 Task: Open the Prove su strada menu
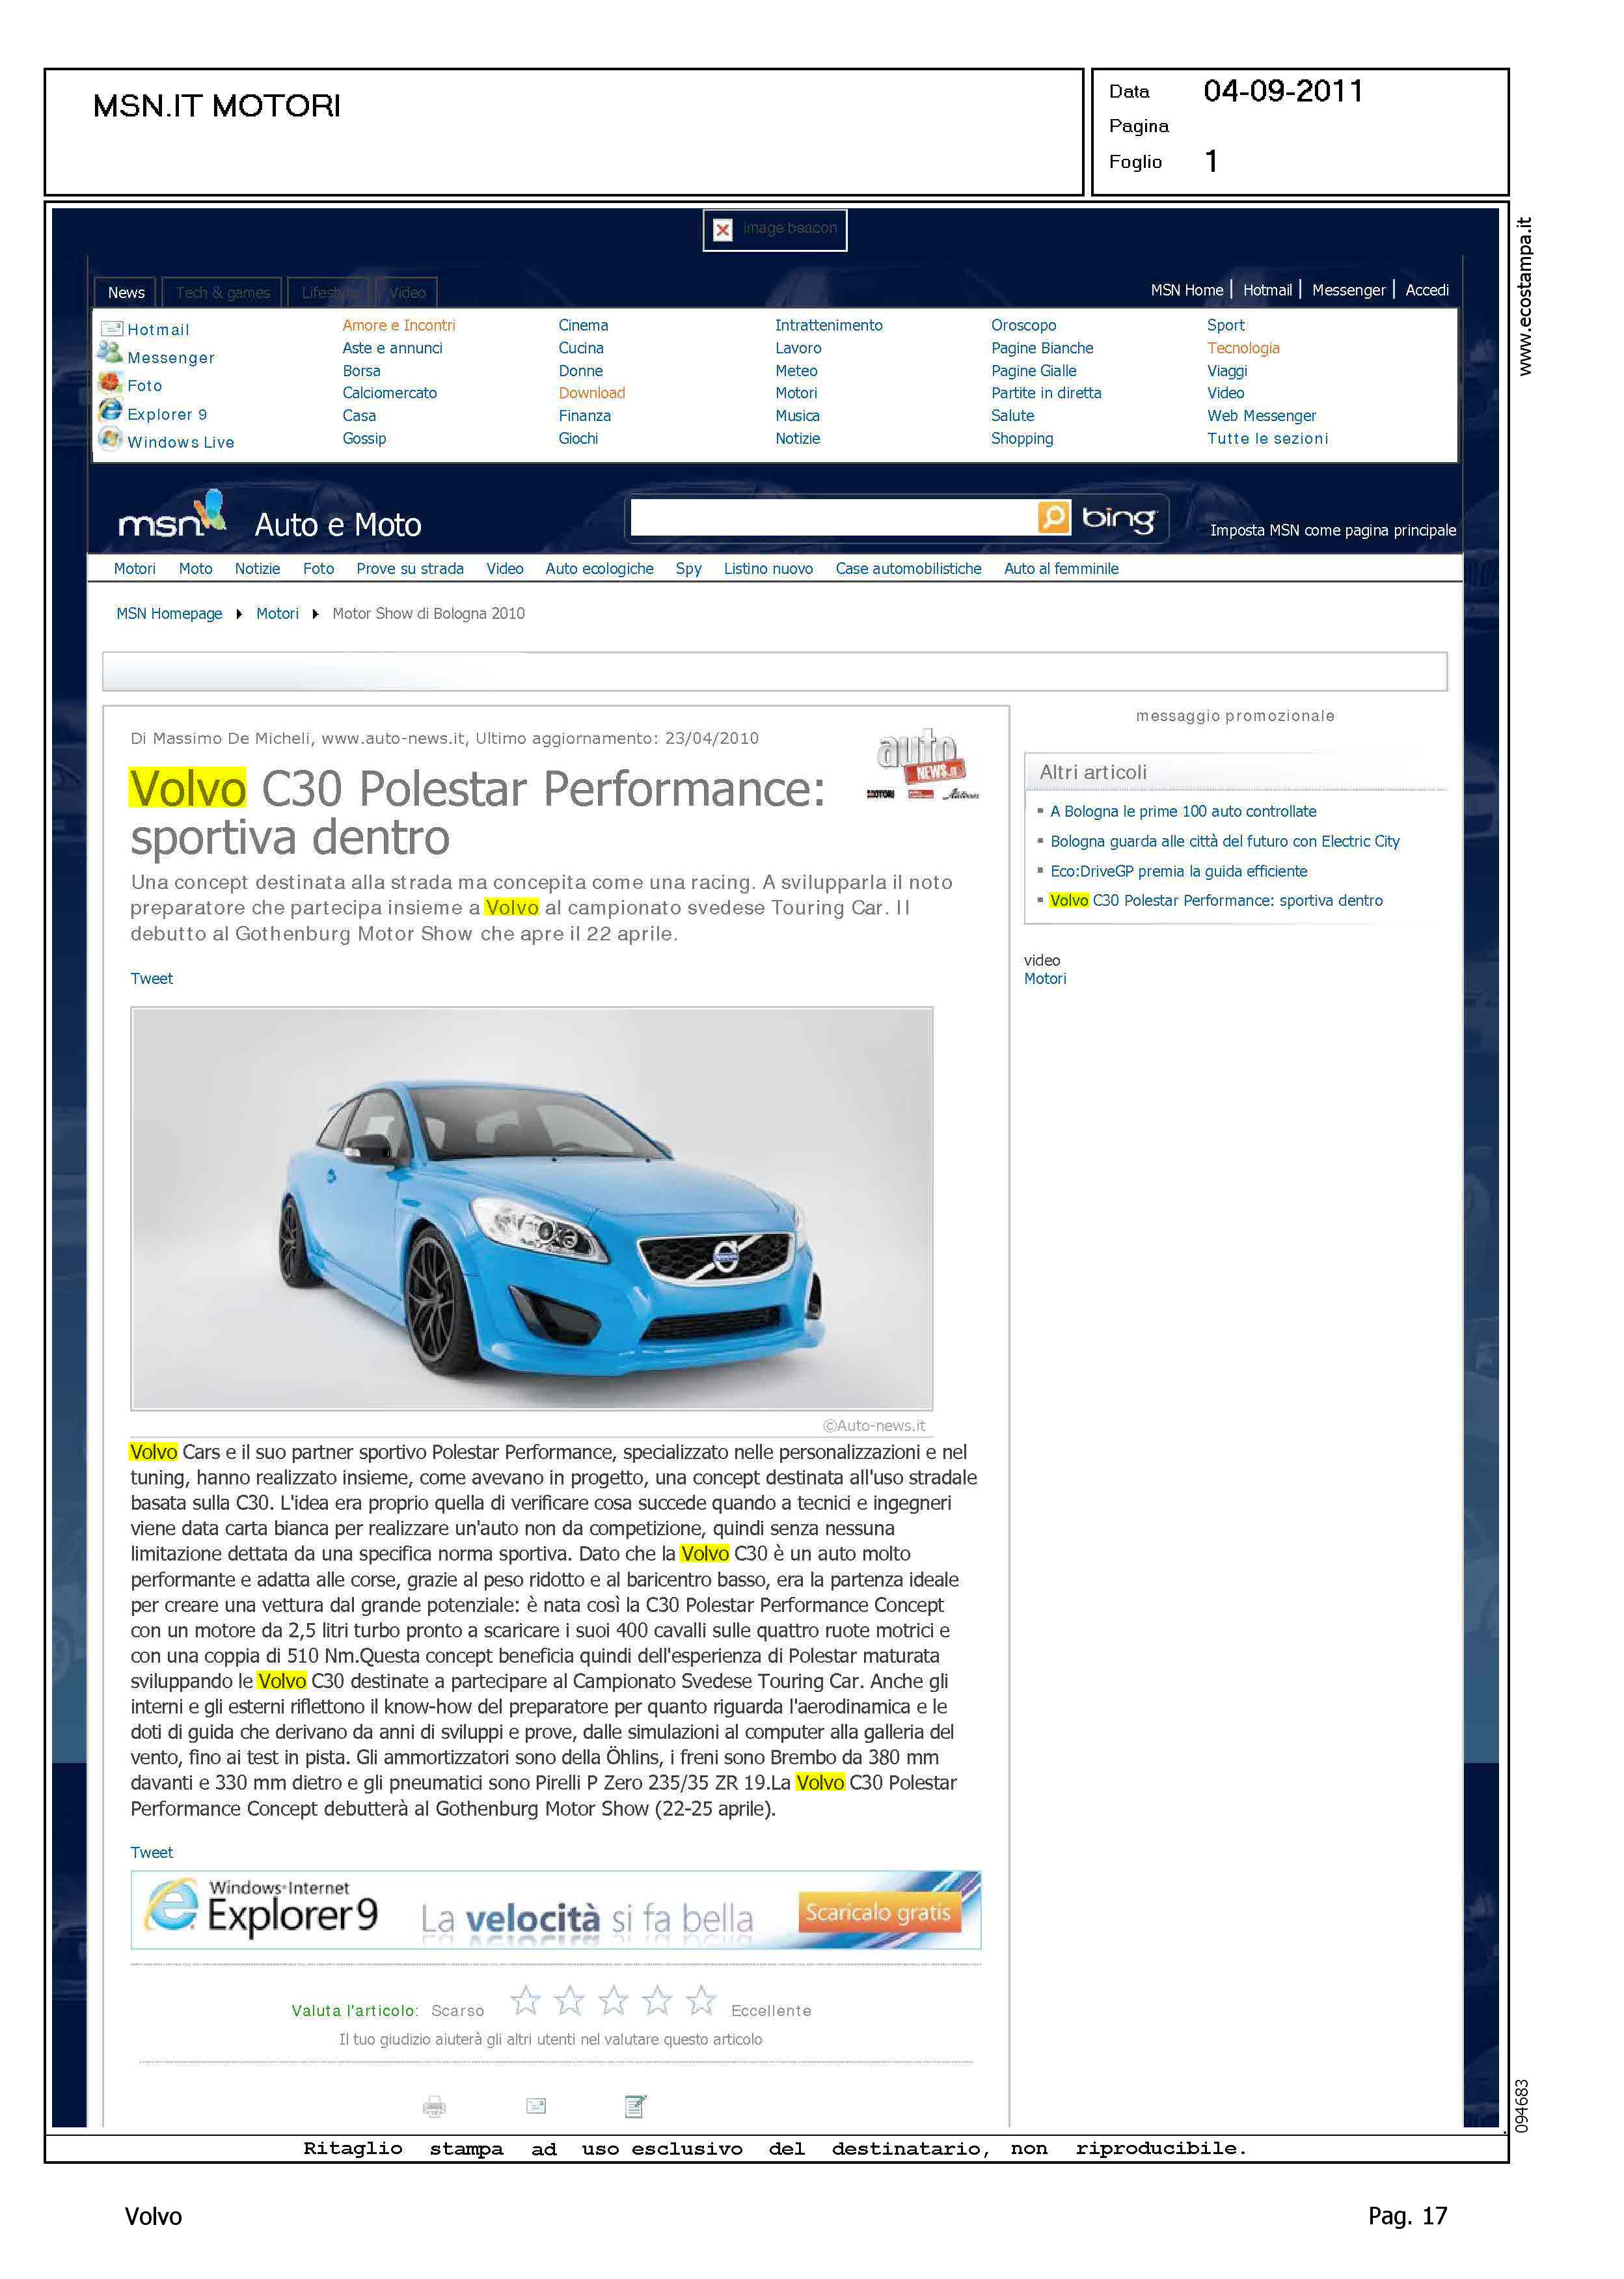(x=410, y=568)
